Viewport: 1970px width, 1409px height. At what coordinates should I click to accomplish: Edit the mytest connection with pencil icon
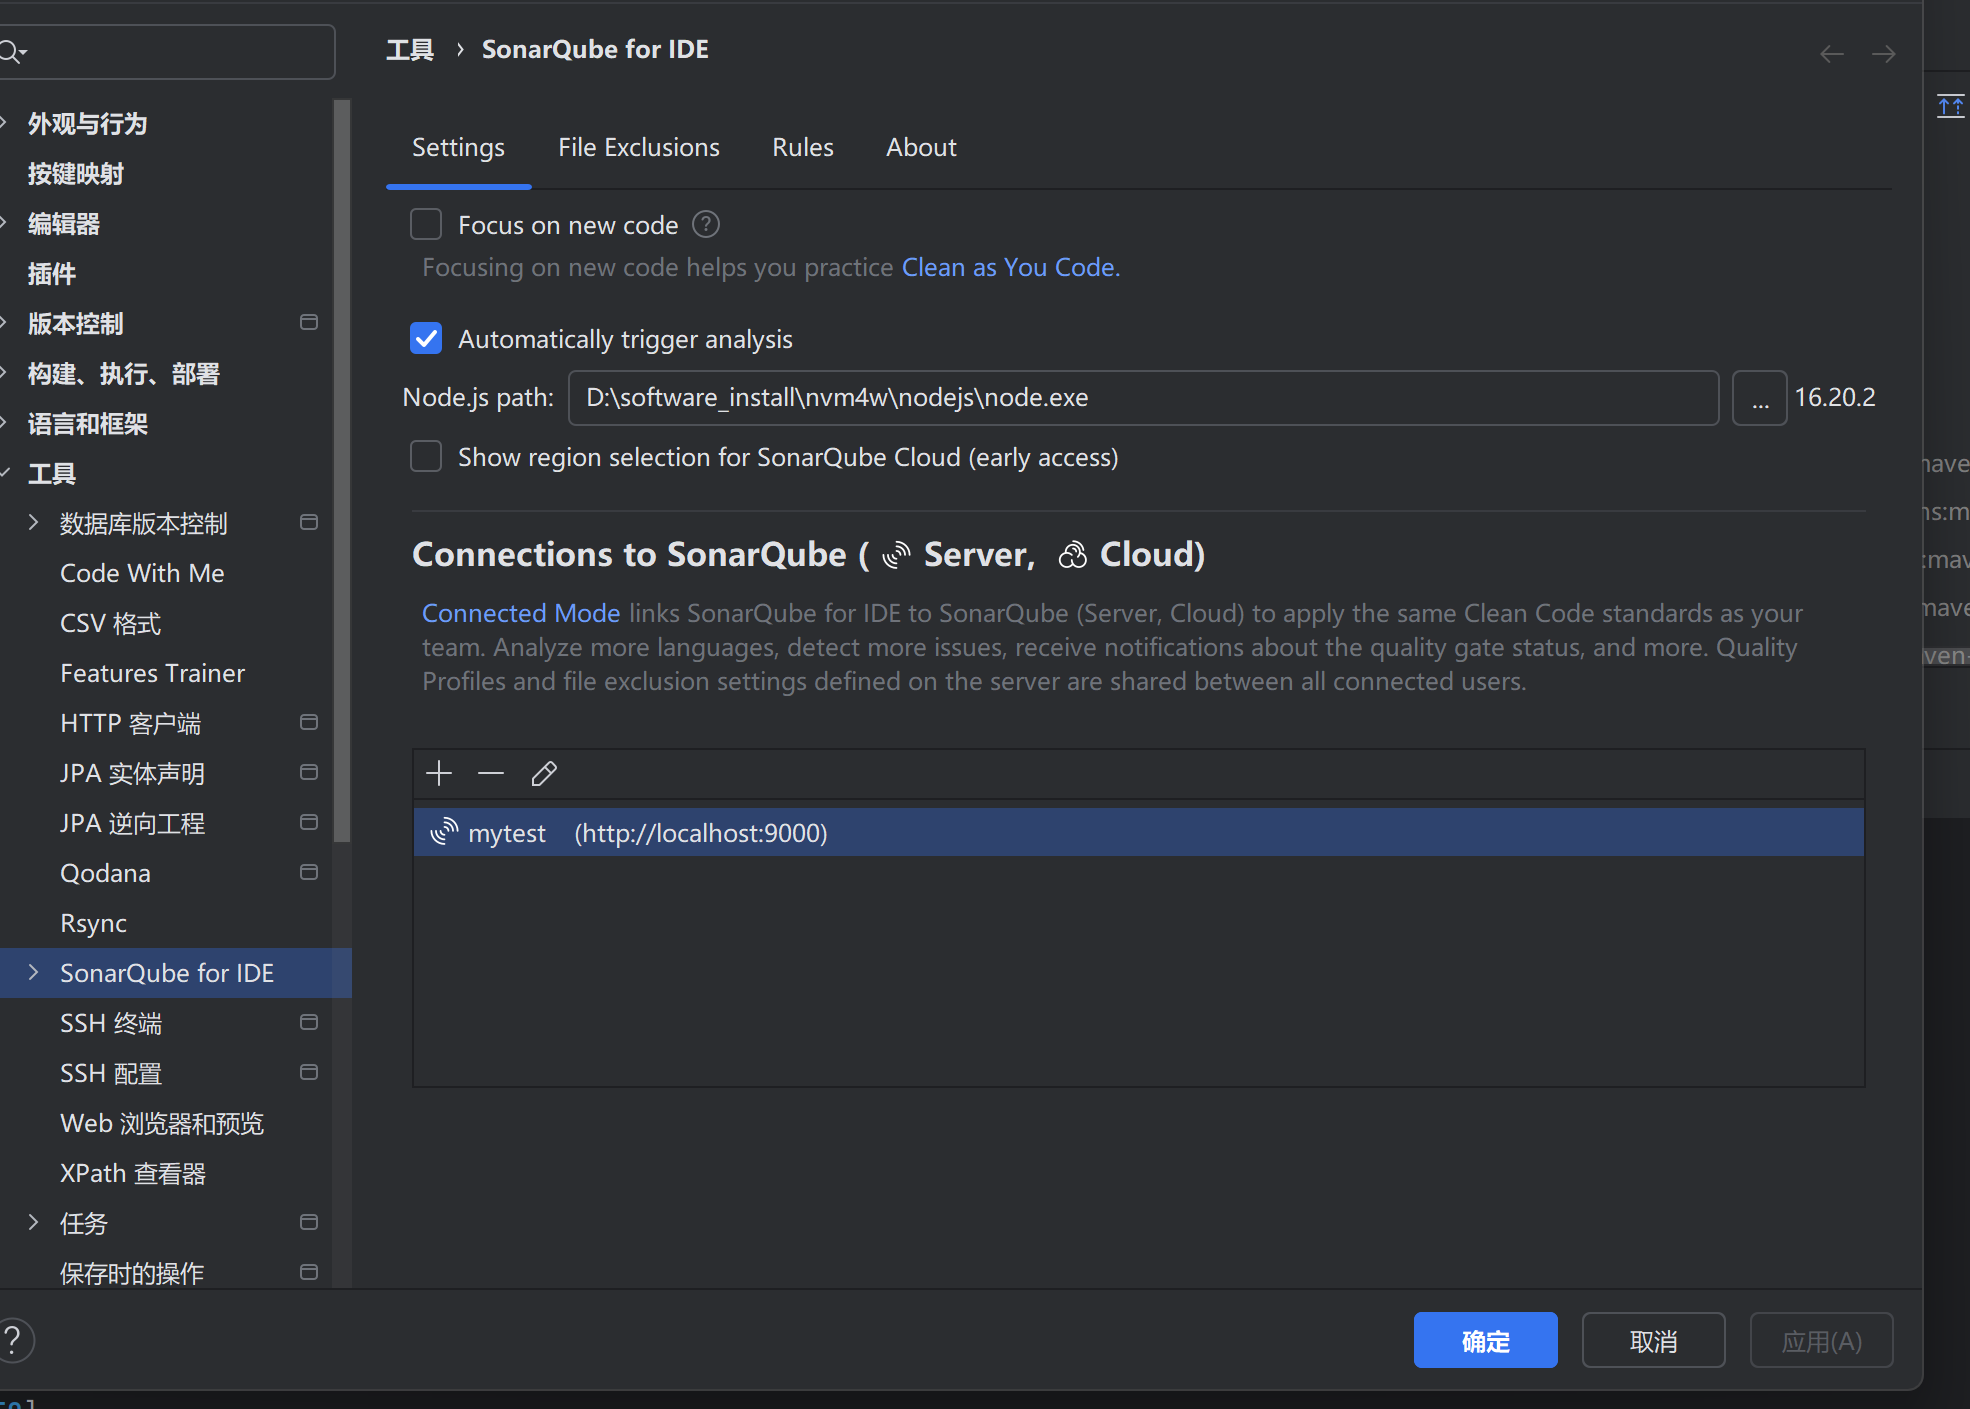[544, 772]
